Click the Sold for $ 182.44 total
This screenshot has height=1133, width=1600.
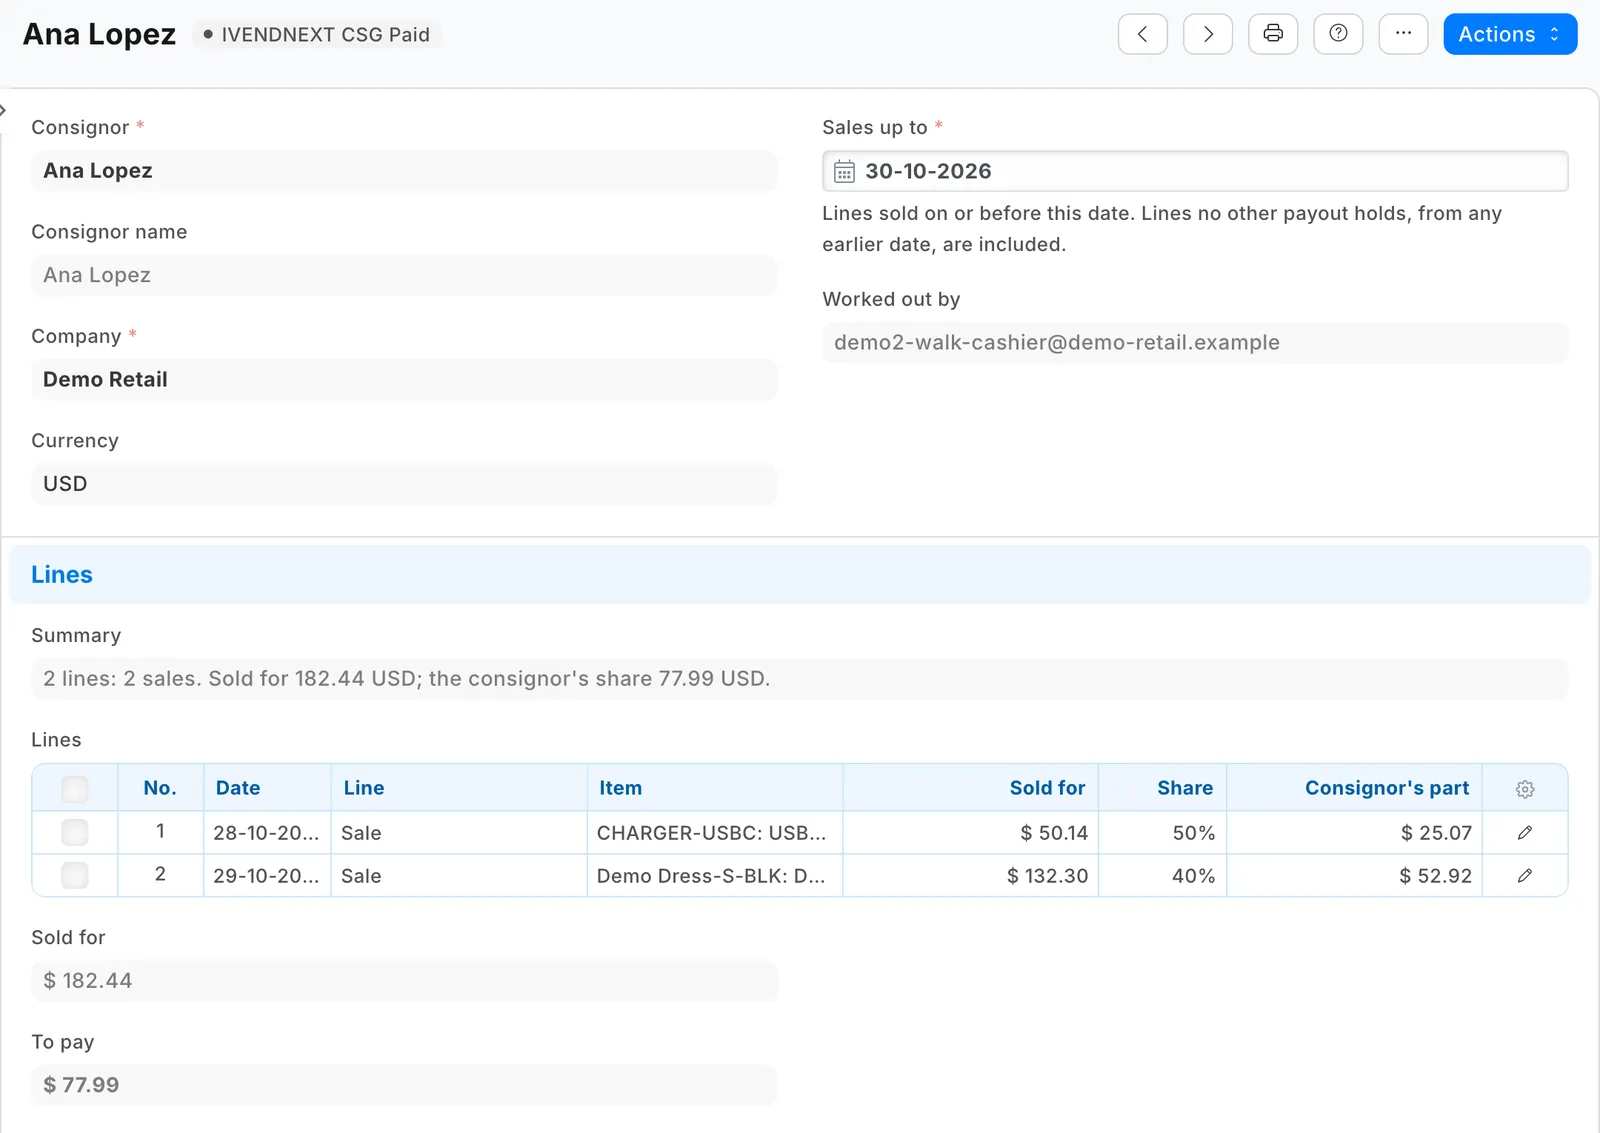click(x=404, y=981)
